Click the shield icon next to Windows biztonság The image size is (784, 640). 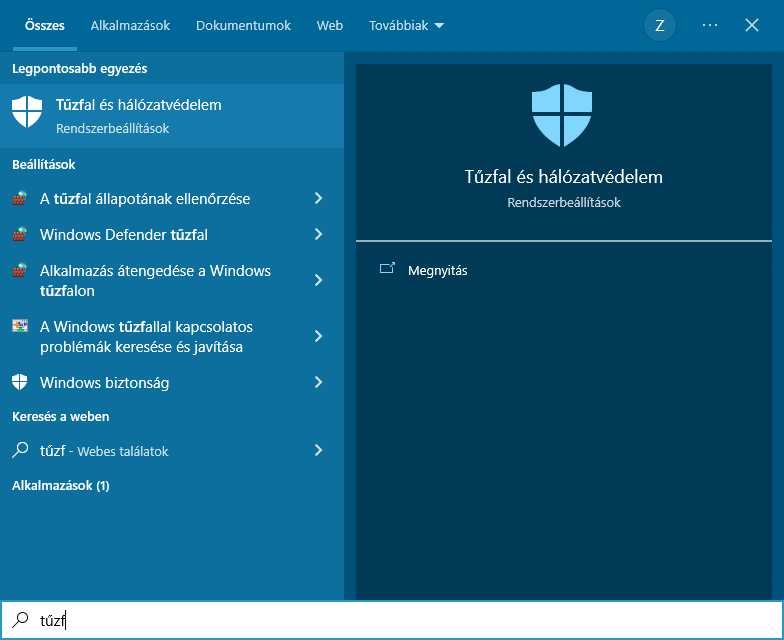click(x=20, y=382)
